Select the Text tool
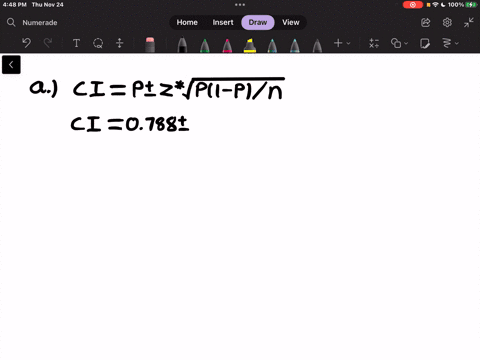Screen dimensions: 480x360 click(x=76, y=43)
